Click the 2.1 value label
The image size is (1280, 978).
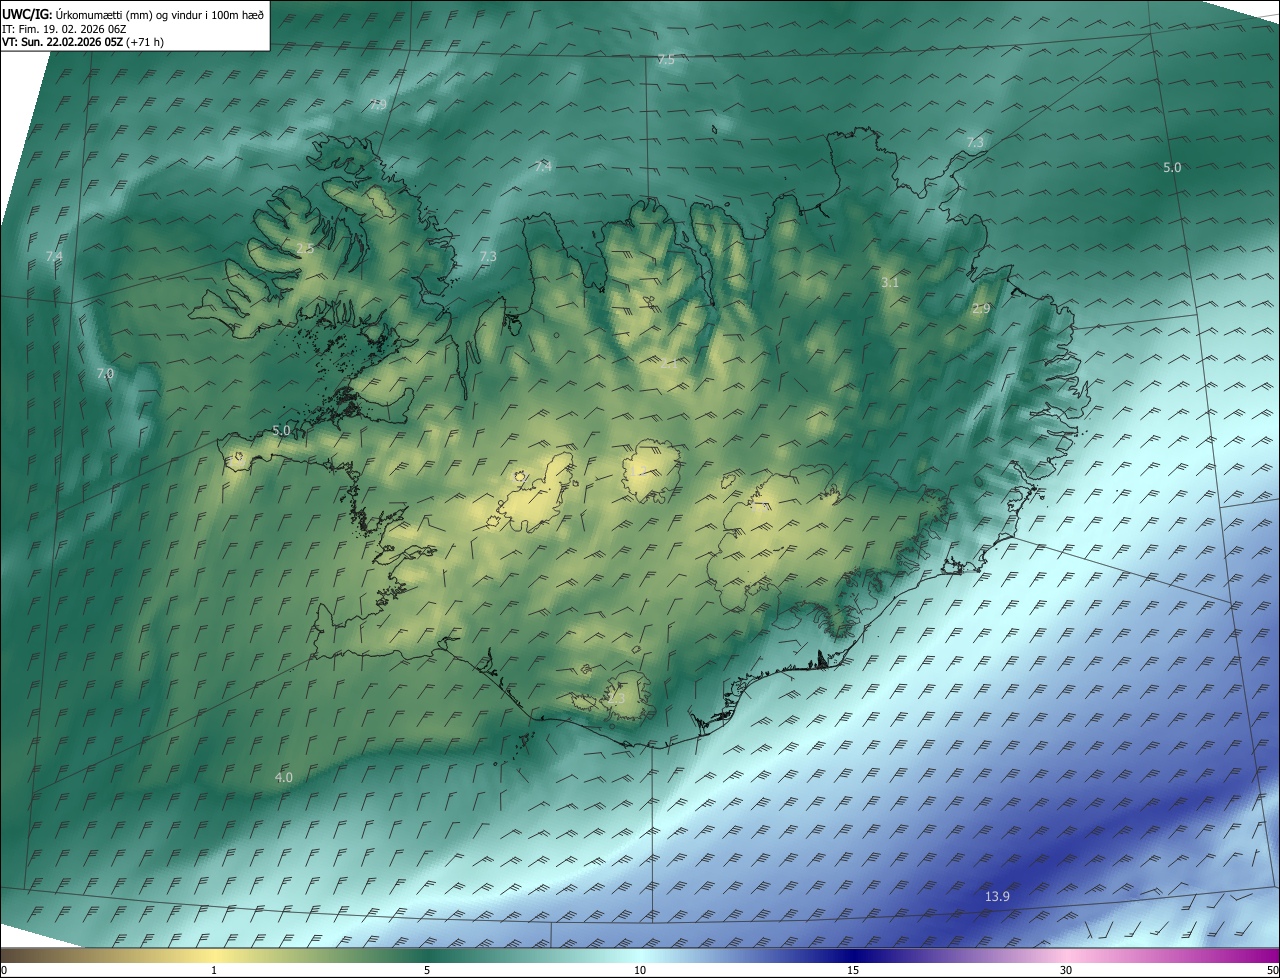pyautogui.click(x=667, y=364)
